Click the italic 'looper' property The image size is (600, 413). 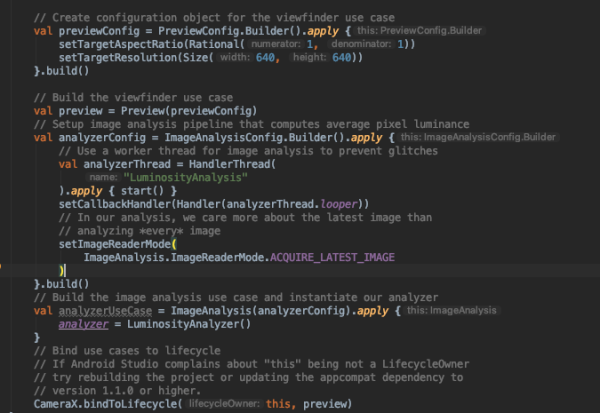(x=339, y=204)
